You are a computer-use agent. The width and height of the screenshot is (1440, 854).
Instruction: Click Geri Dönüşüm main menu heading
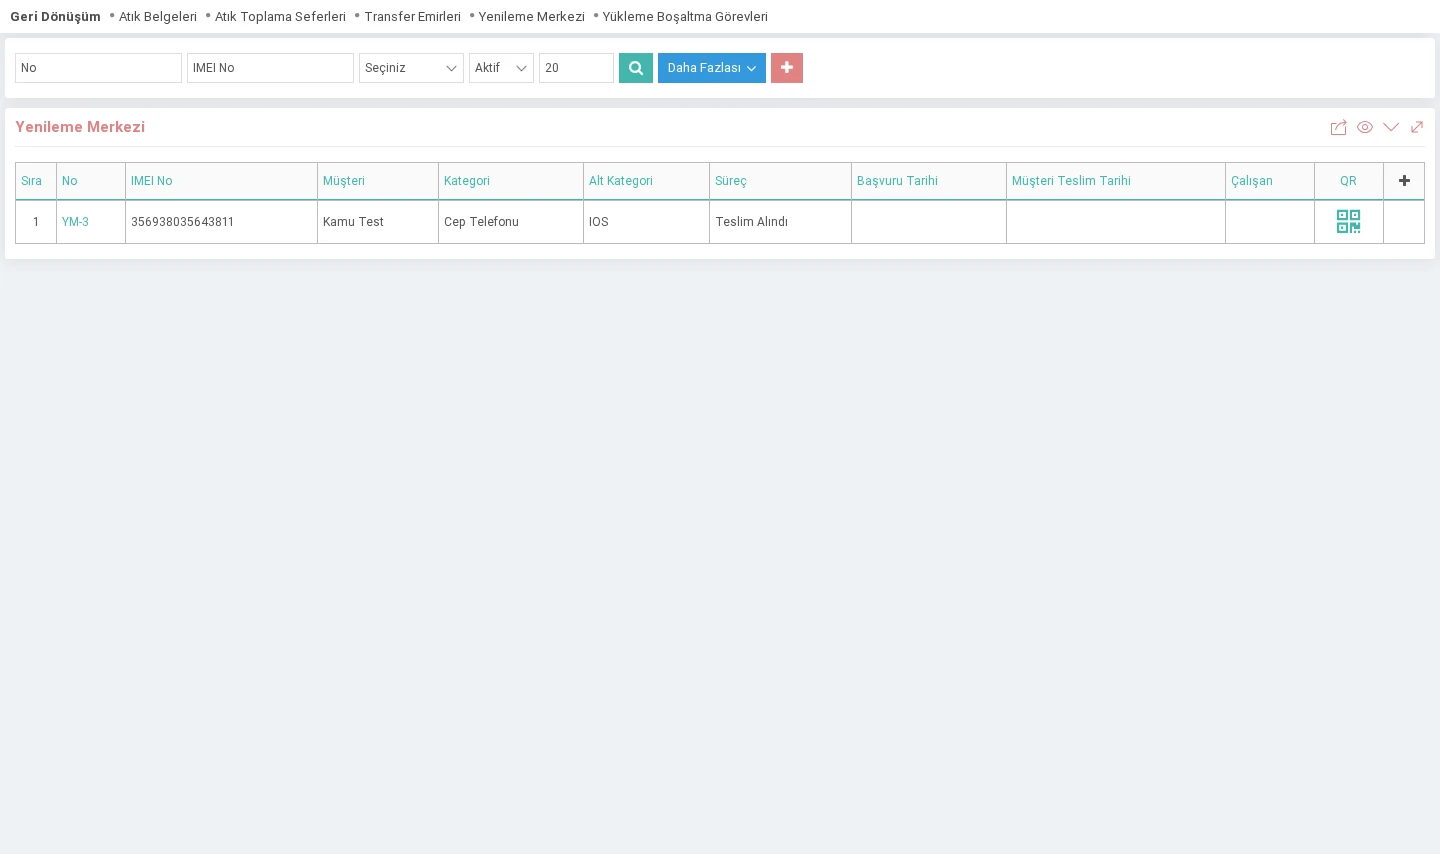pyautogui.click(x=55, y=17)
